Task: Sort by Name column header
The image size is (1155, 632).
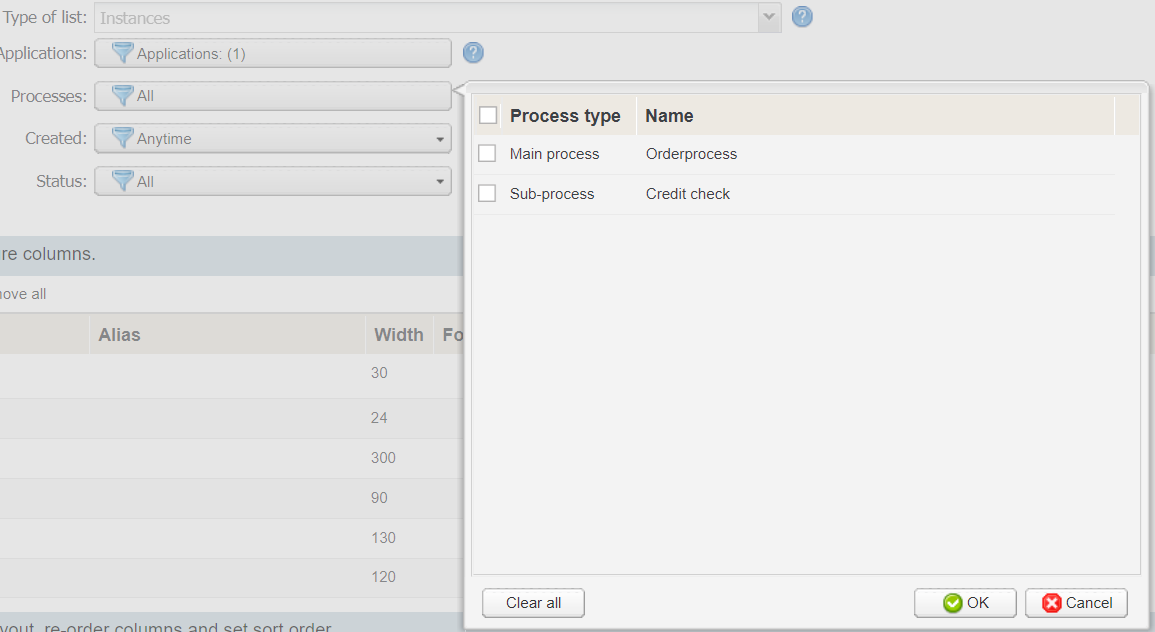Action: pos(669,116)
